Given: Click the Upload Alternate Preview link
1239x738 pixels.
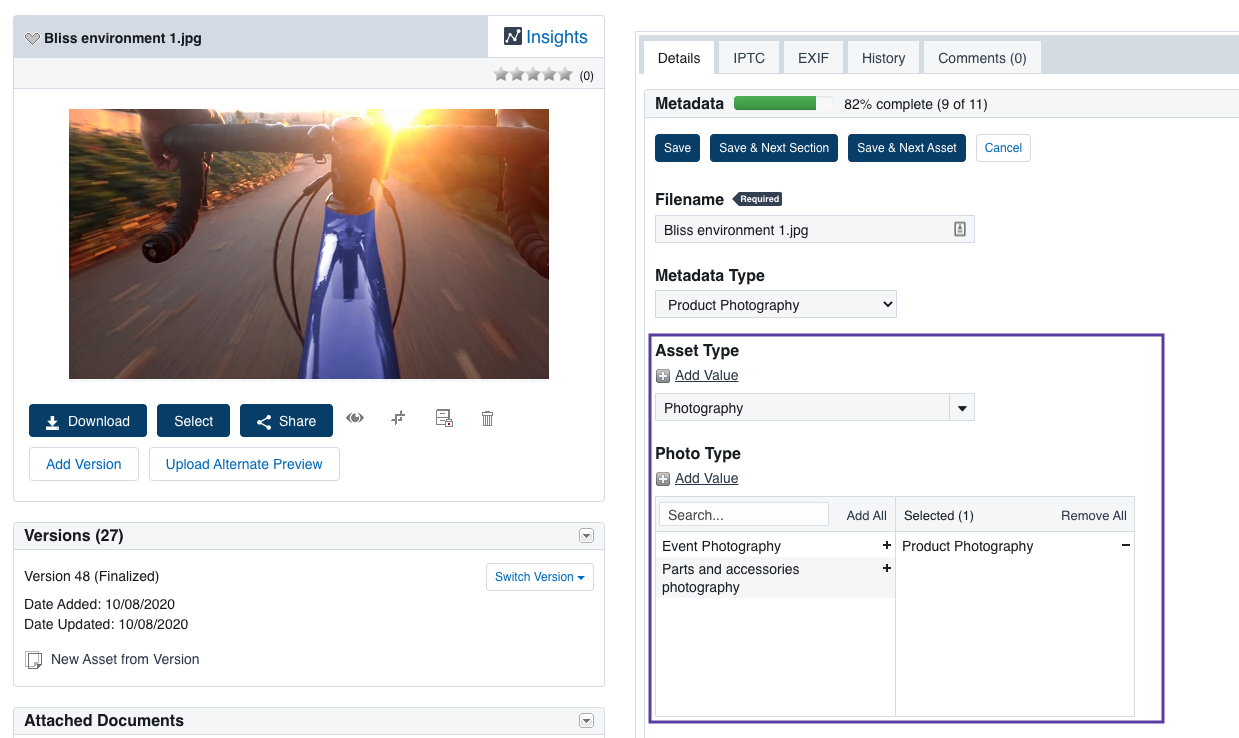Looking at the screenshot, I should coord(244,464).
